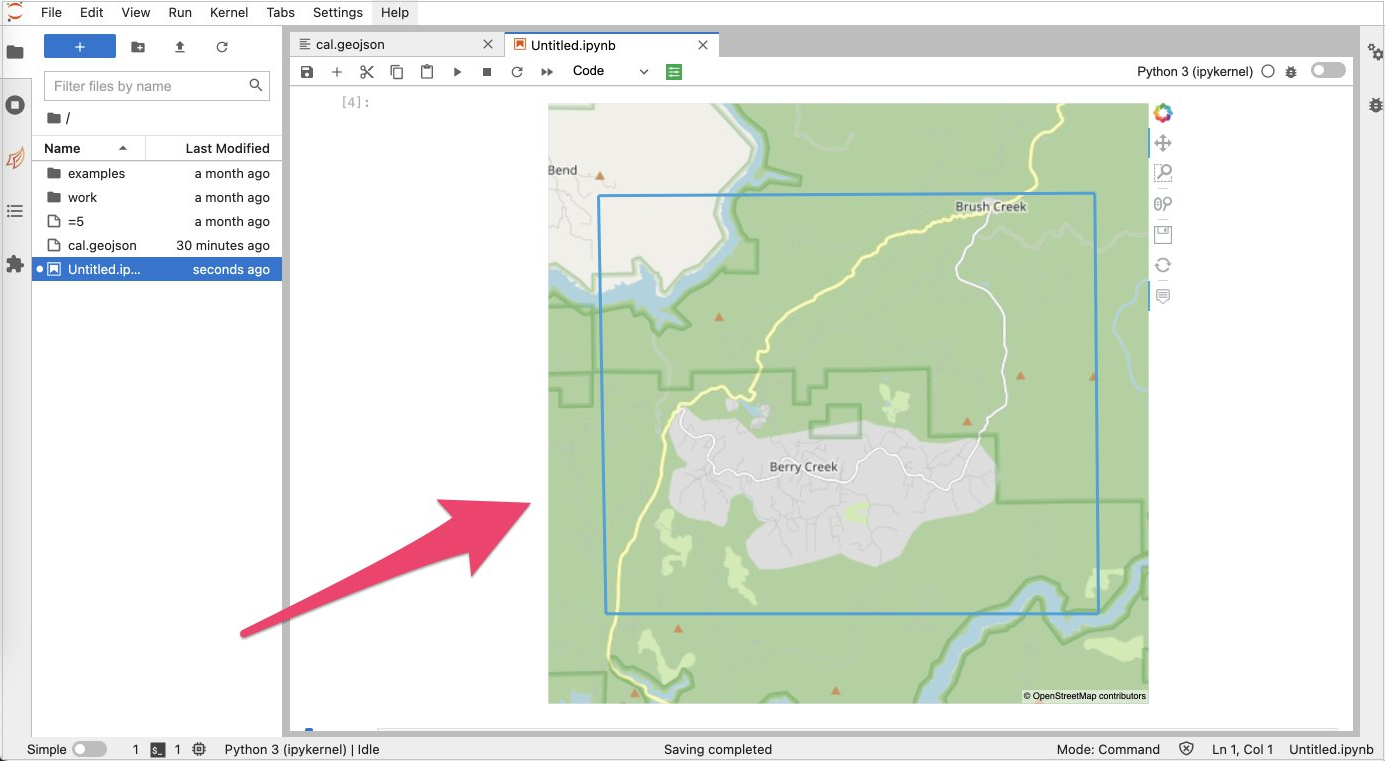Open the File Browser sidebar panel
The image size is (1385, 761).
pos(15,52)
